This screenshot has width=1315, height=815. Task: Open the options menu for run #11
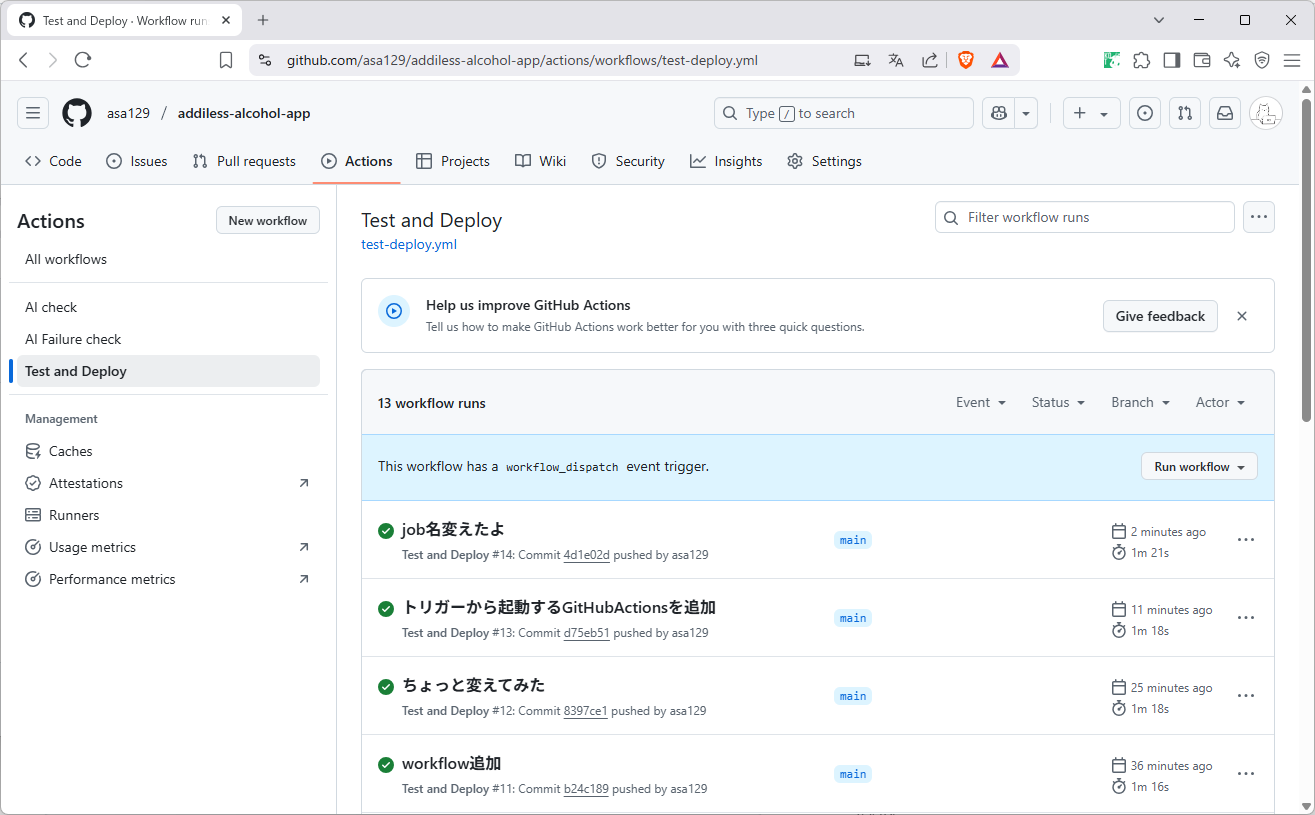[1246, 774]
